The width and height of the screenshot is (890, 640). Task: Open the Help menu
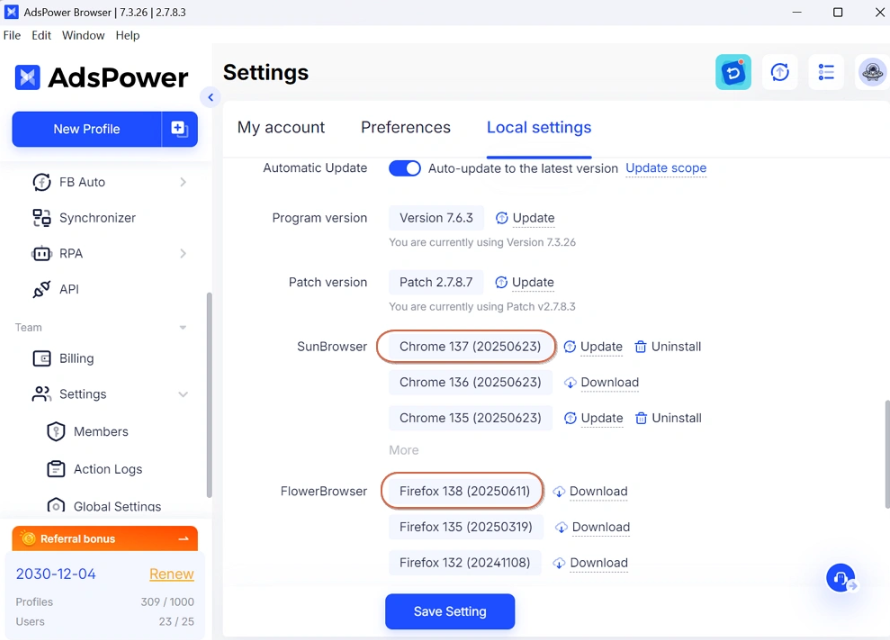tap(128, 35)
